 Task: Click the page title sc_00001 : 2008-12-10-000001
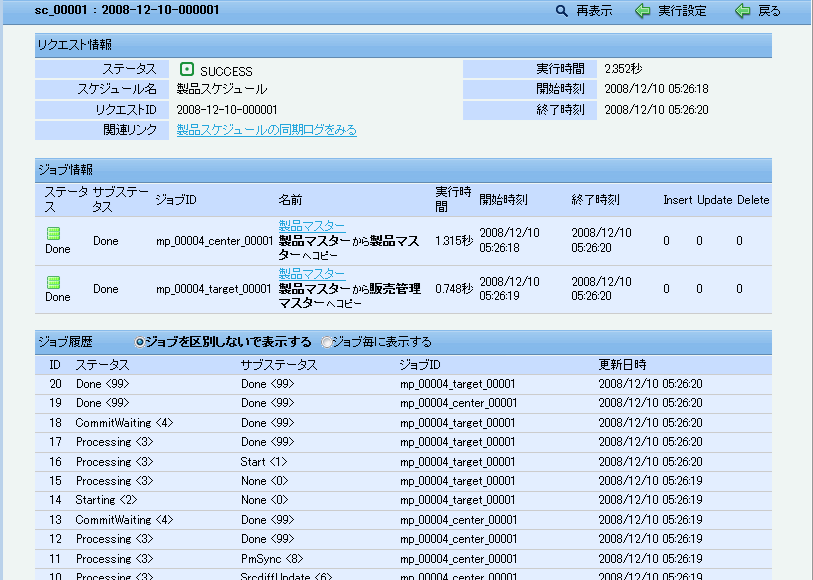(127, 10)
